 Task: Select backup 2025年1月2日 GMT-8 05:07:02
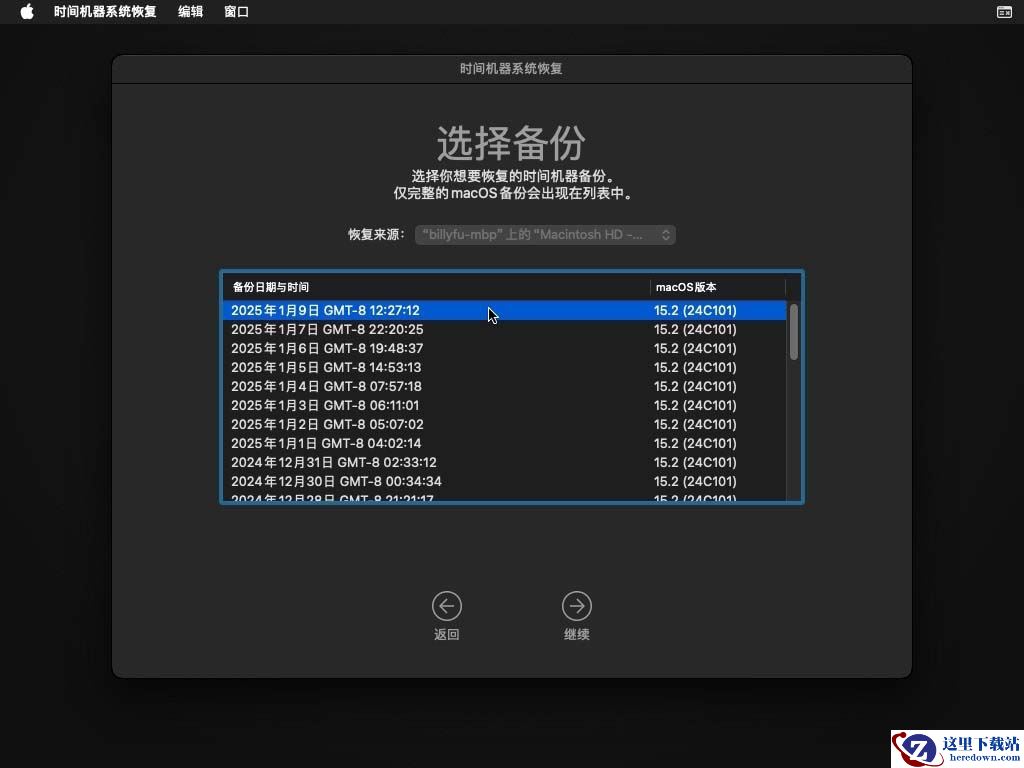[504, 424]
